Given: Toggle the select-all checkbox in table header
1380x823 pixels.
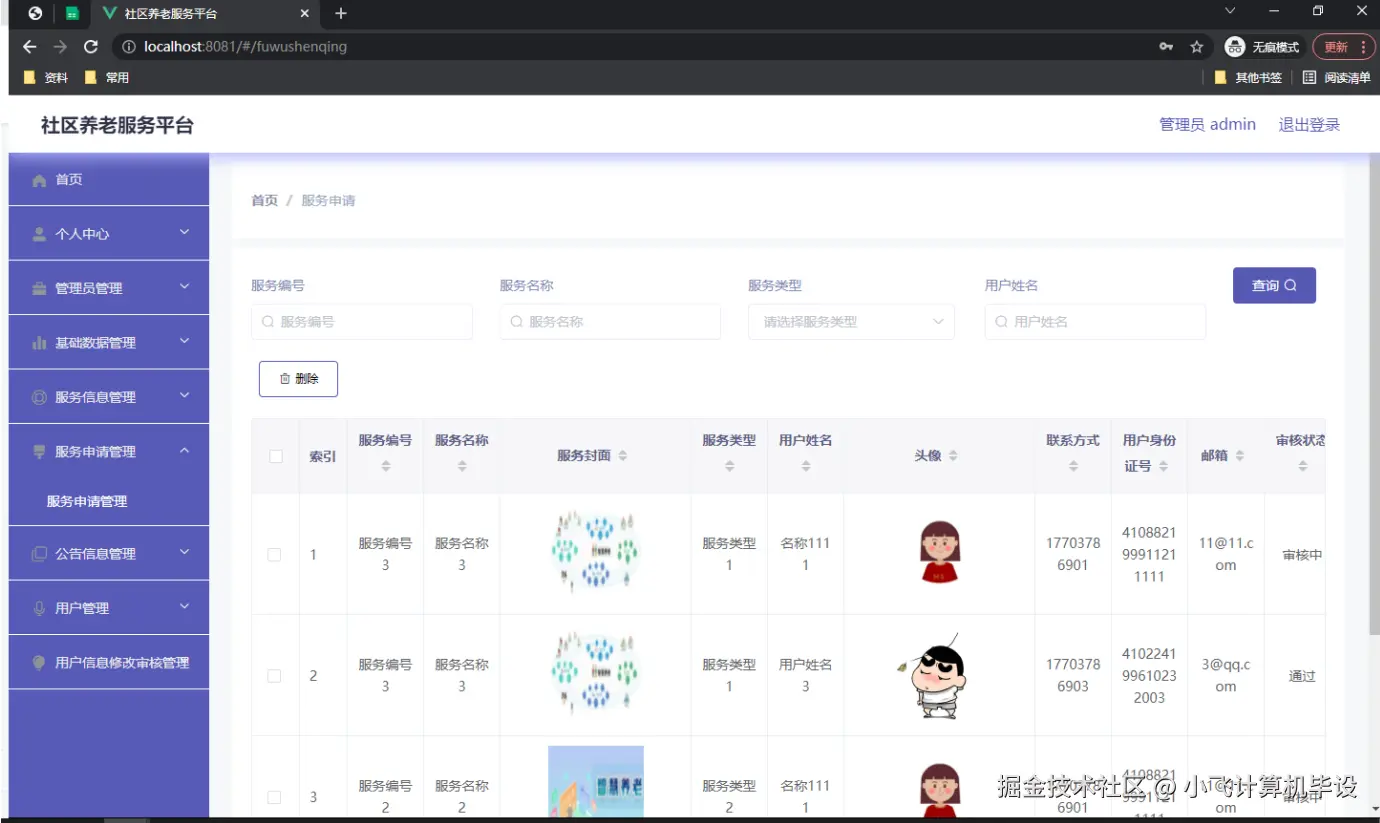Looking at the screenshot, I should [274, 454].
